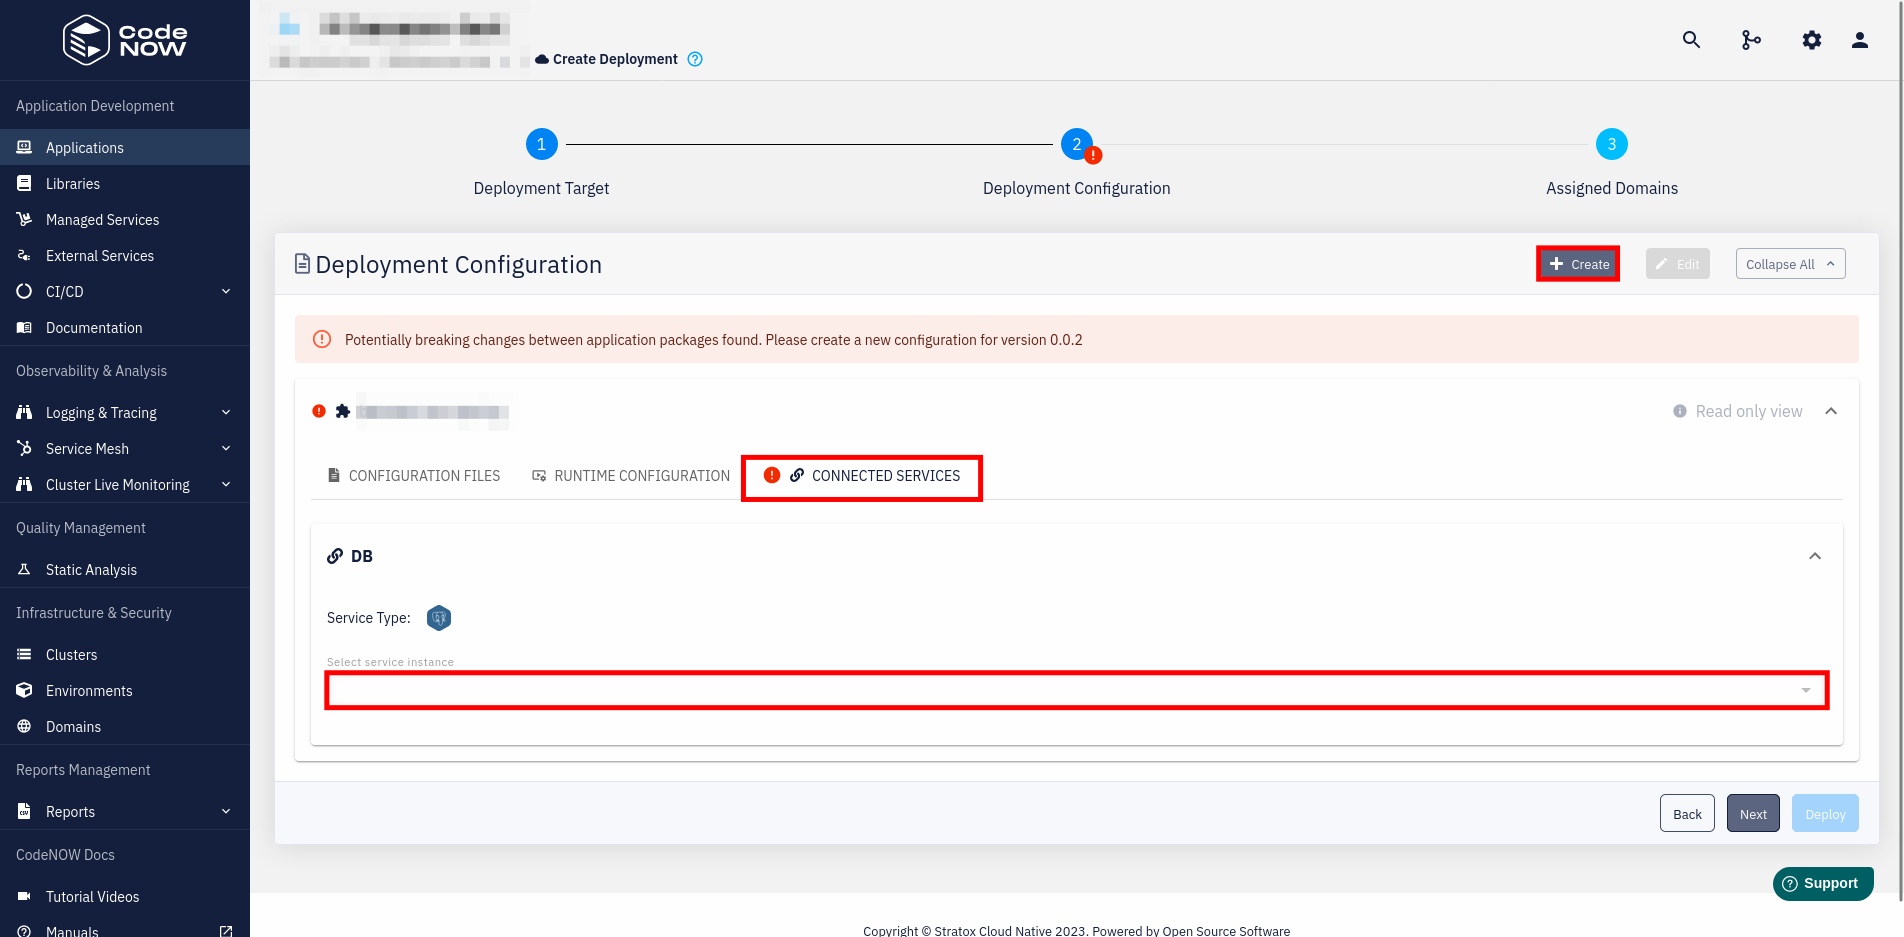The width and height of the screenshot is (1904, 937).
Task: Open Libraries in the sidebar
Action: point(125,183)
